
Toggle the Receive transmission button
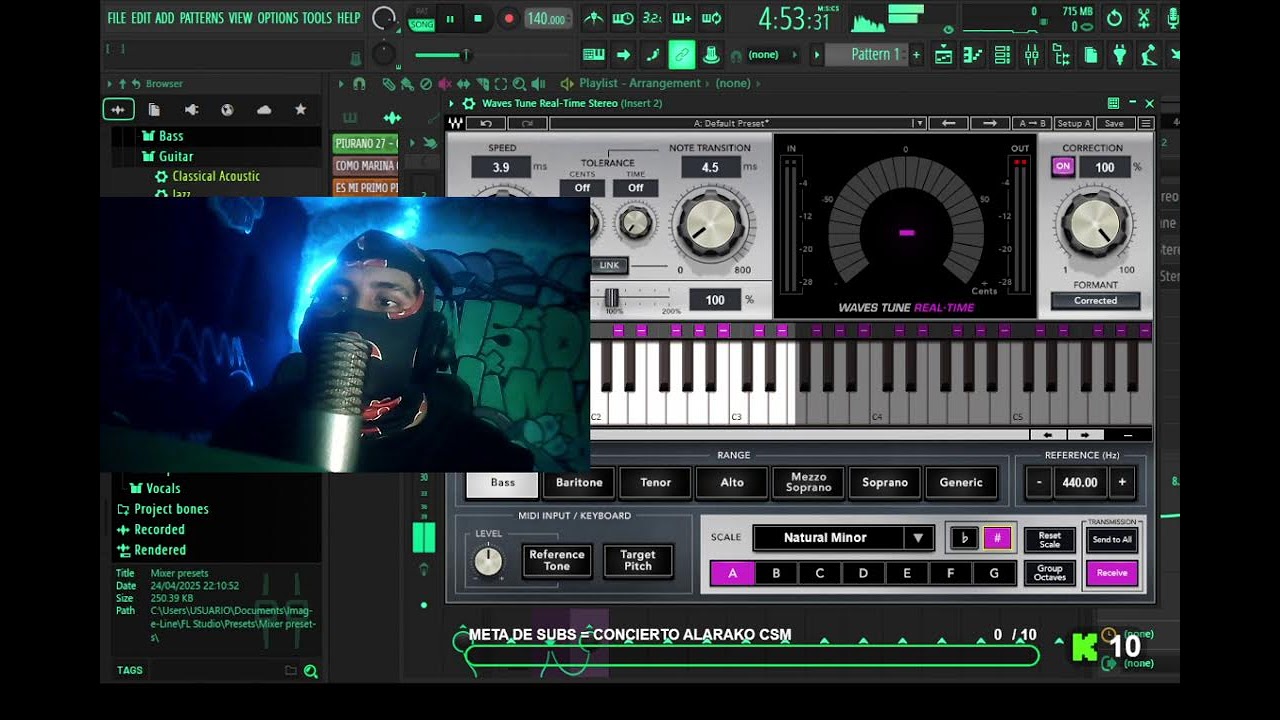pyautogui.click(x=1112, y=573)
